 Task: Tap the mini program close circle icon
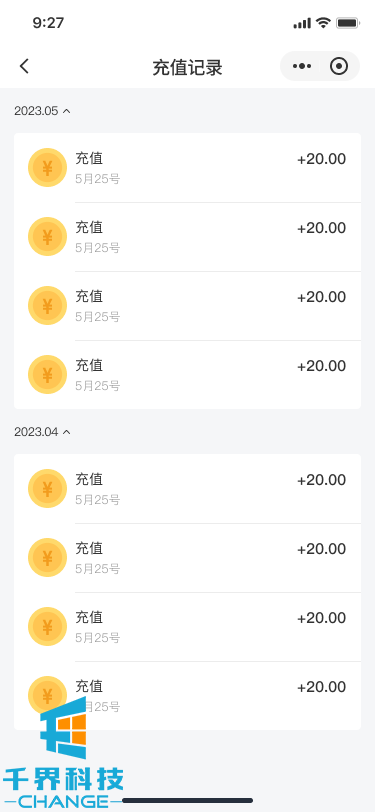pos(339,66)
